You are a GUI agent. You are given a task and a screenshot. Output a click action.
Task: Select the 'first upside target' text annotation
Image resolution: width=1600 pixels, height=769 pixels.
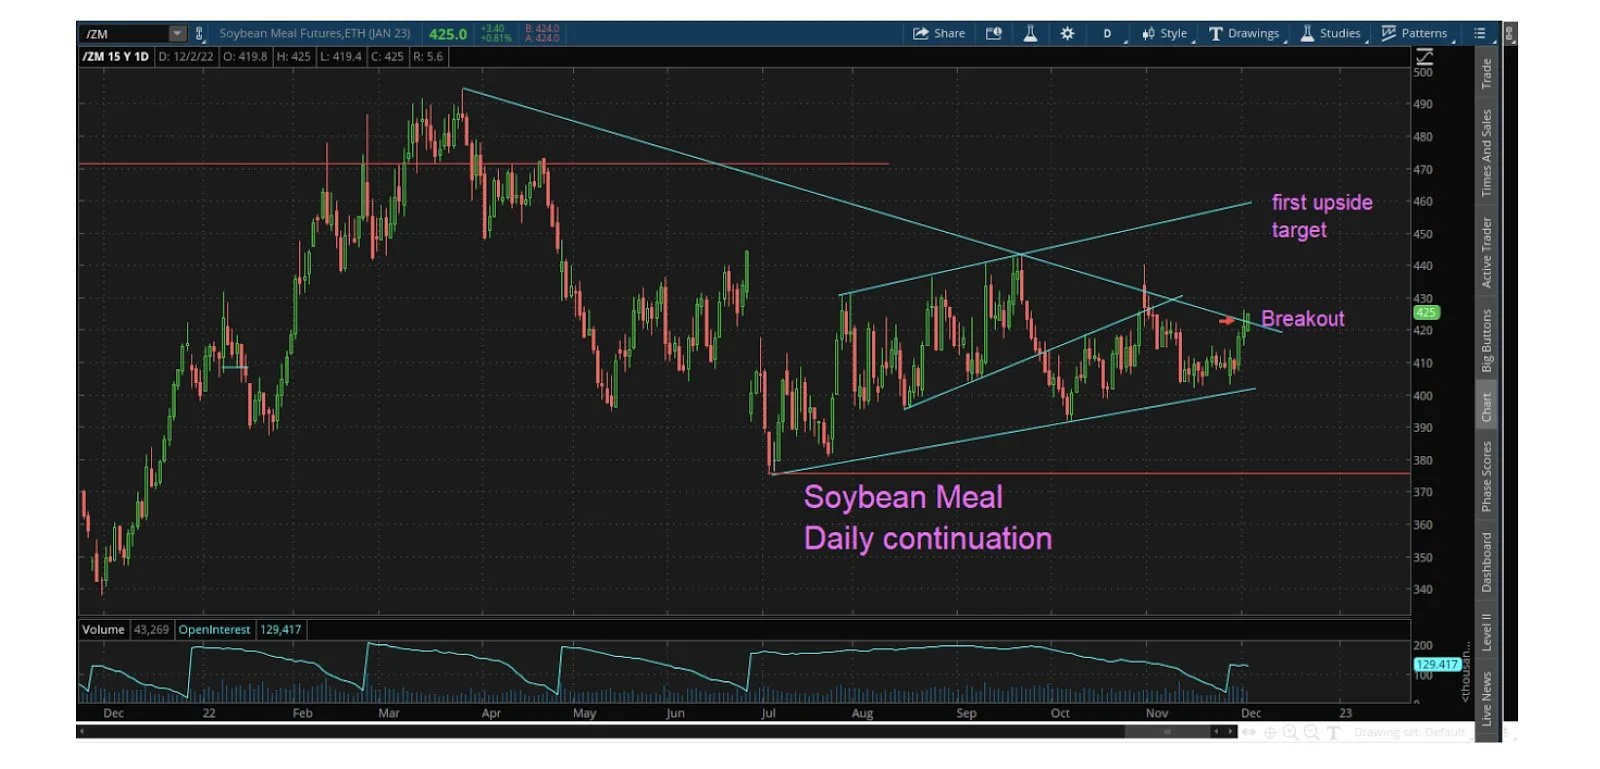click(x=1322, y=216)
